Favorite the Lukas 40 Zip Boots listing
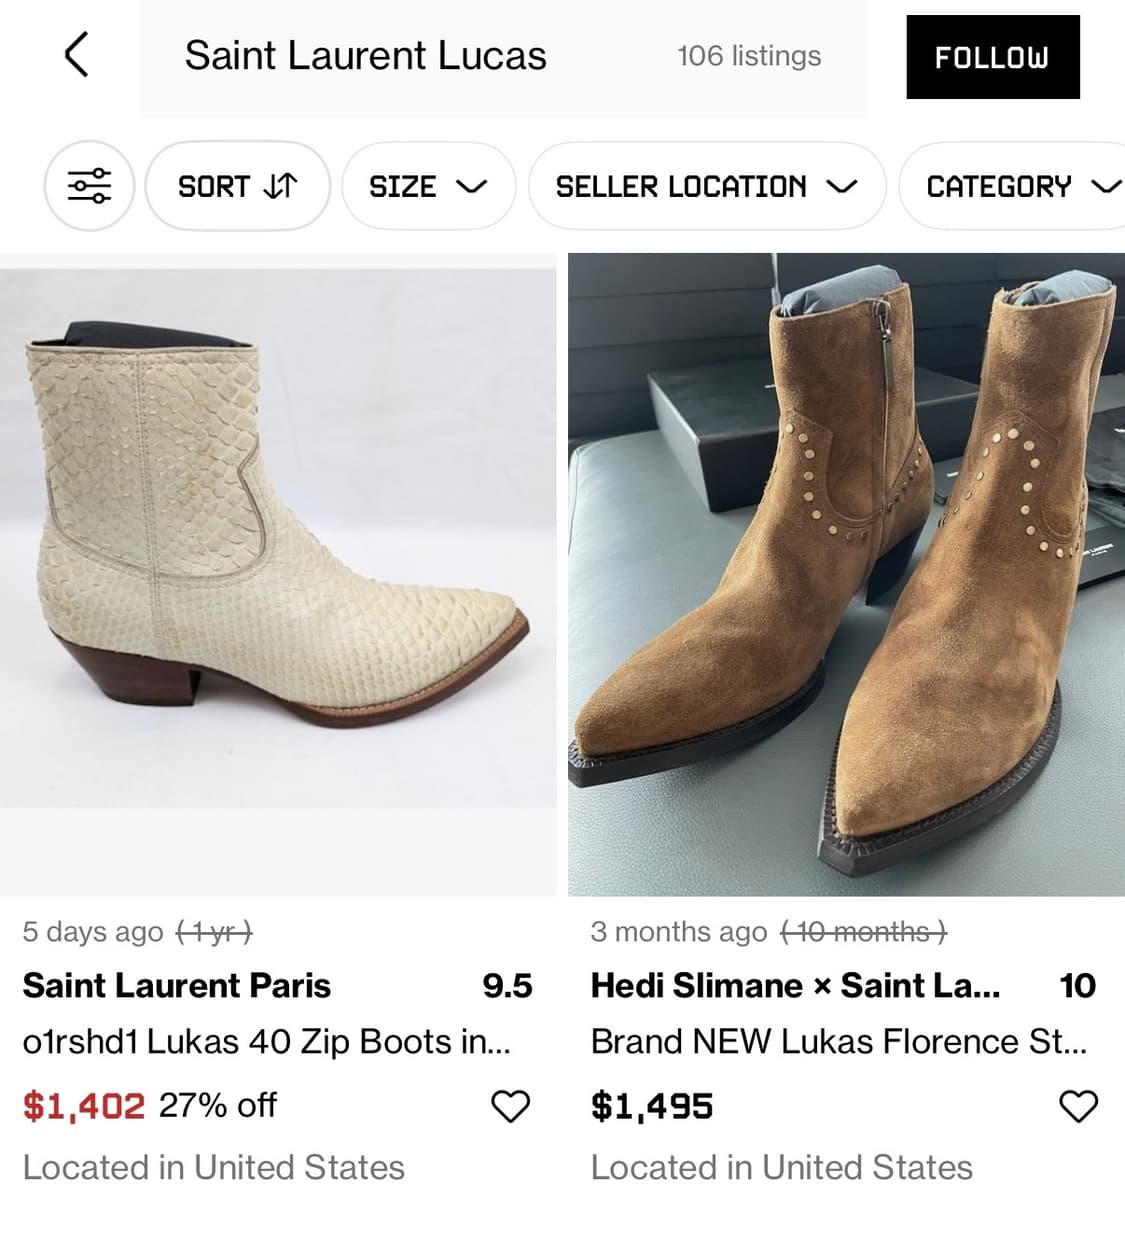 510,1106
